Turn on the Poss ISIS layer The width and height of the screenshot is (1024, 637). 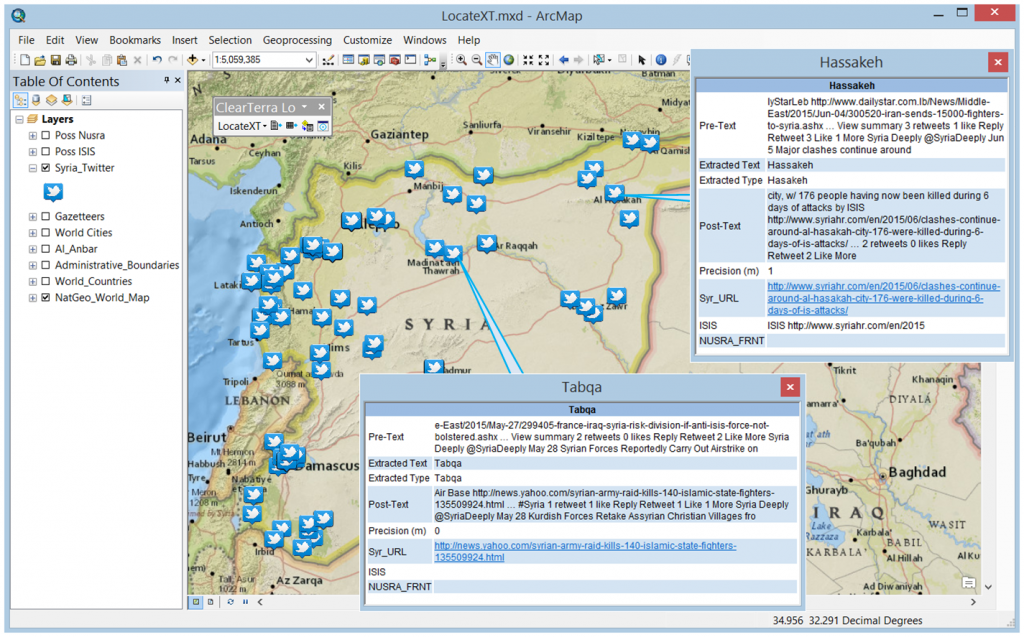[46, 152]
